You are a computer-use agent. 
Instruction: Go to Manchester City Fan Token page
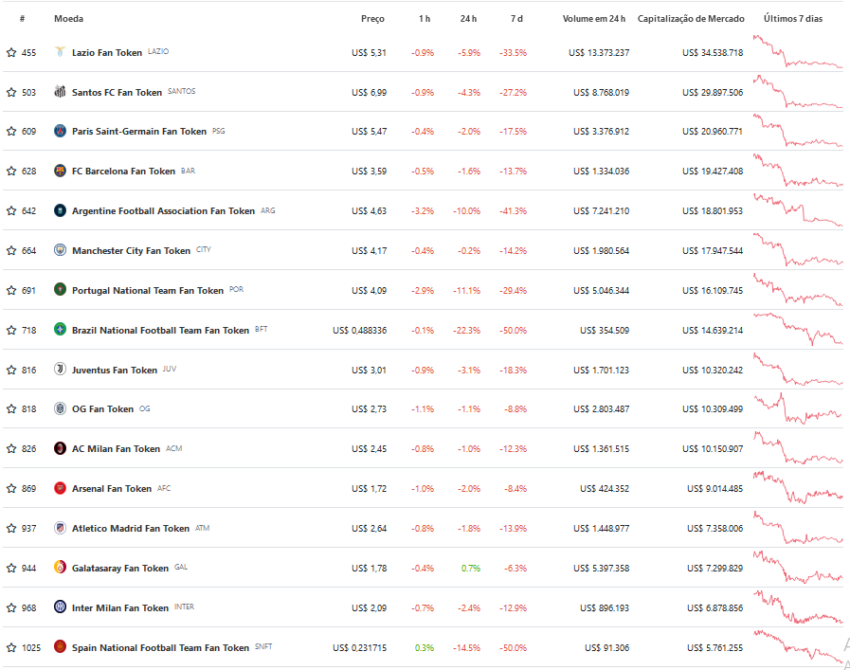click(131, 250)
